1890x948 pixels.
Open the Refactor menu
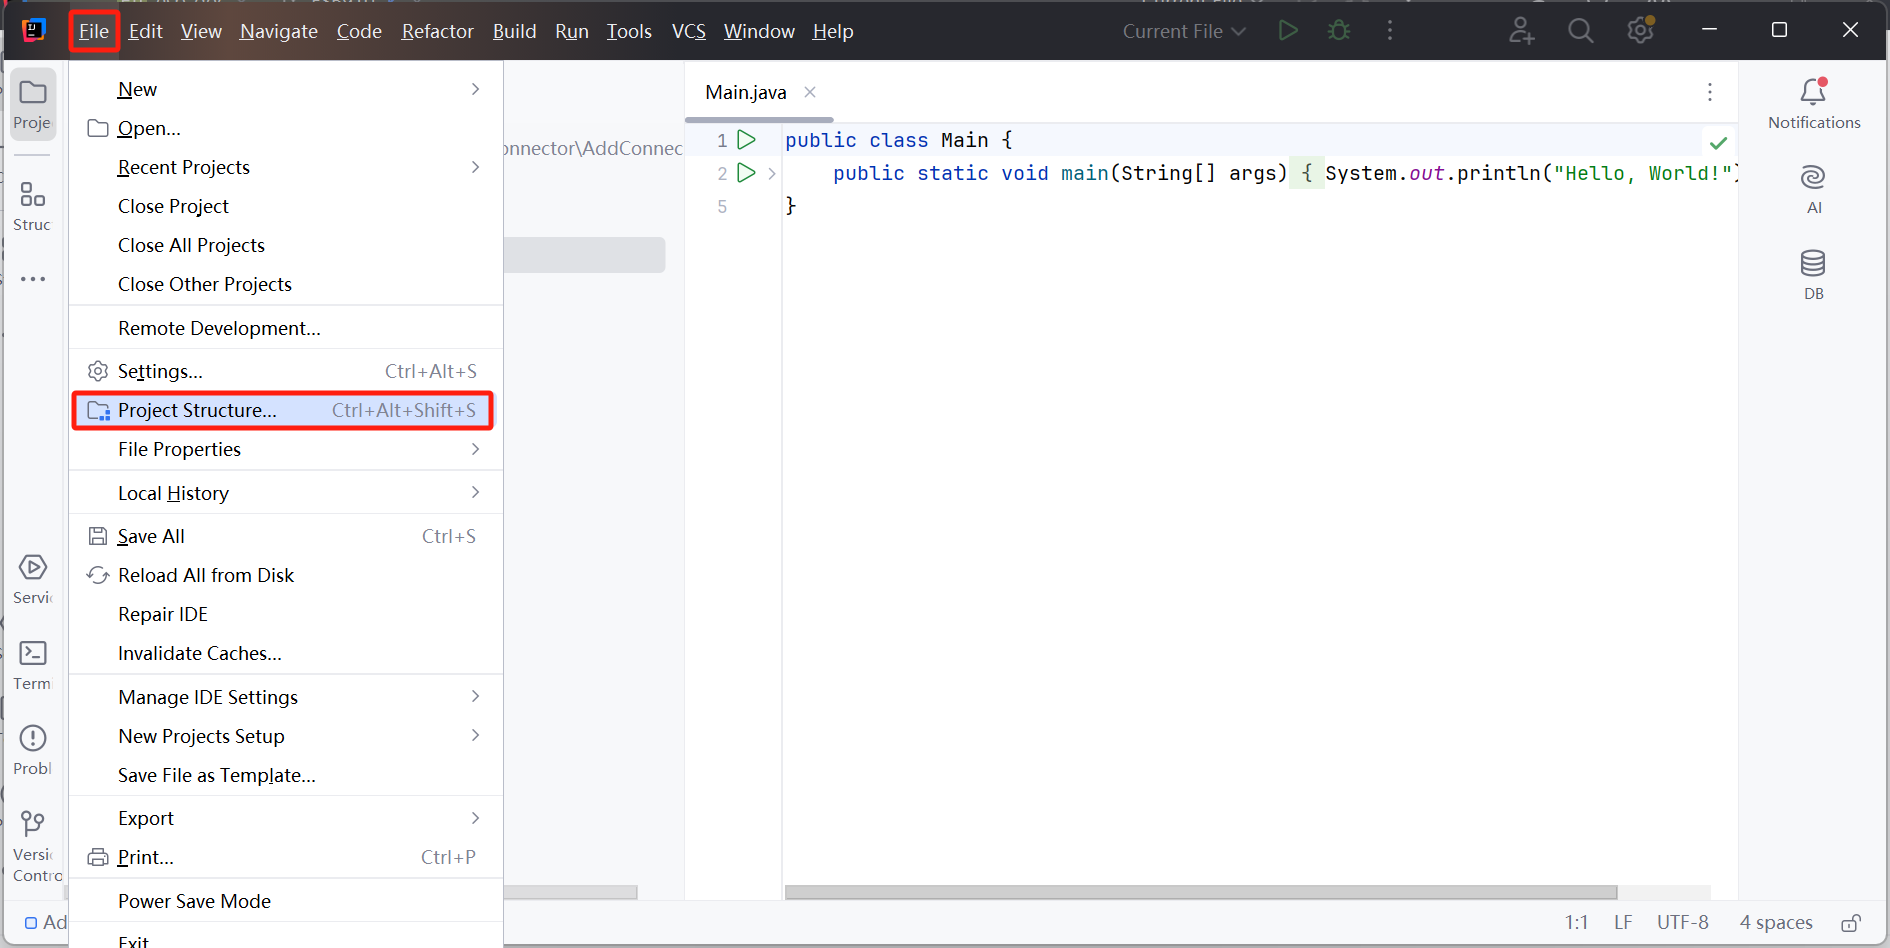(x=437, y=31)
